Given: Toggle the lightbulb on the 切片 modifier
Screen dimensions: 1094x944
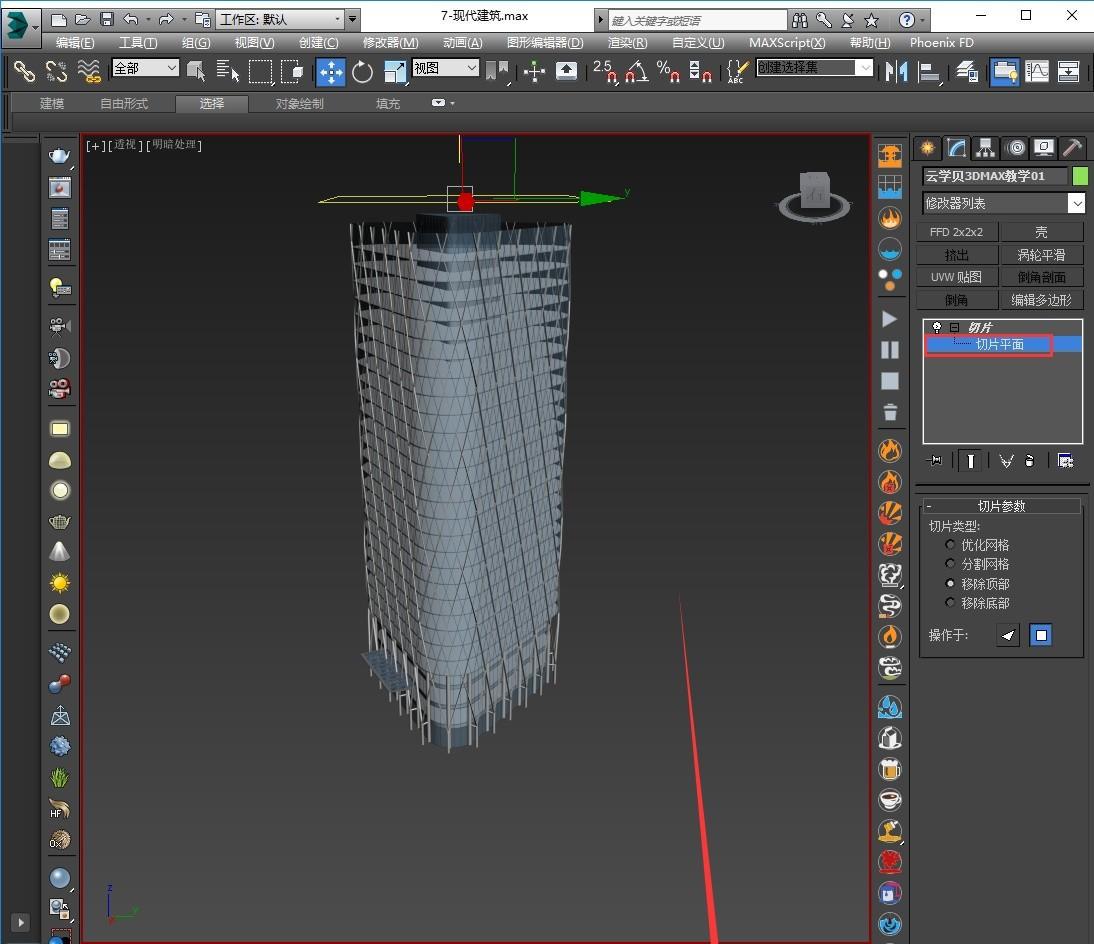Looking at the screenshot, I should coord(937,328).
